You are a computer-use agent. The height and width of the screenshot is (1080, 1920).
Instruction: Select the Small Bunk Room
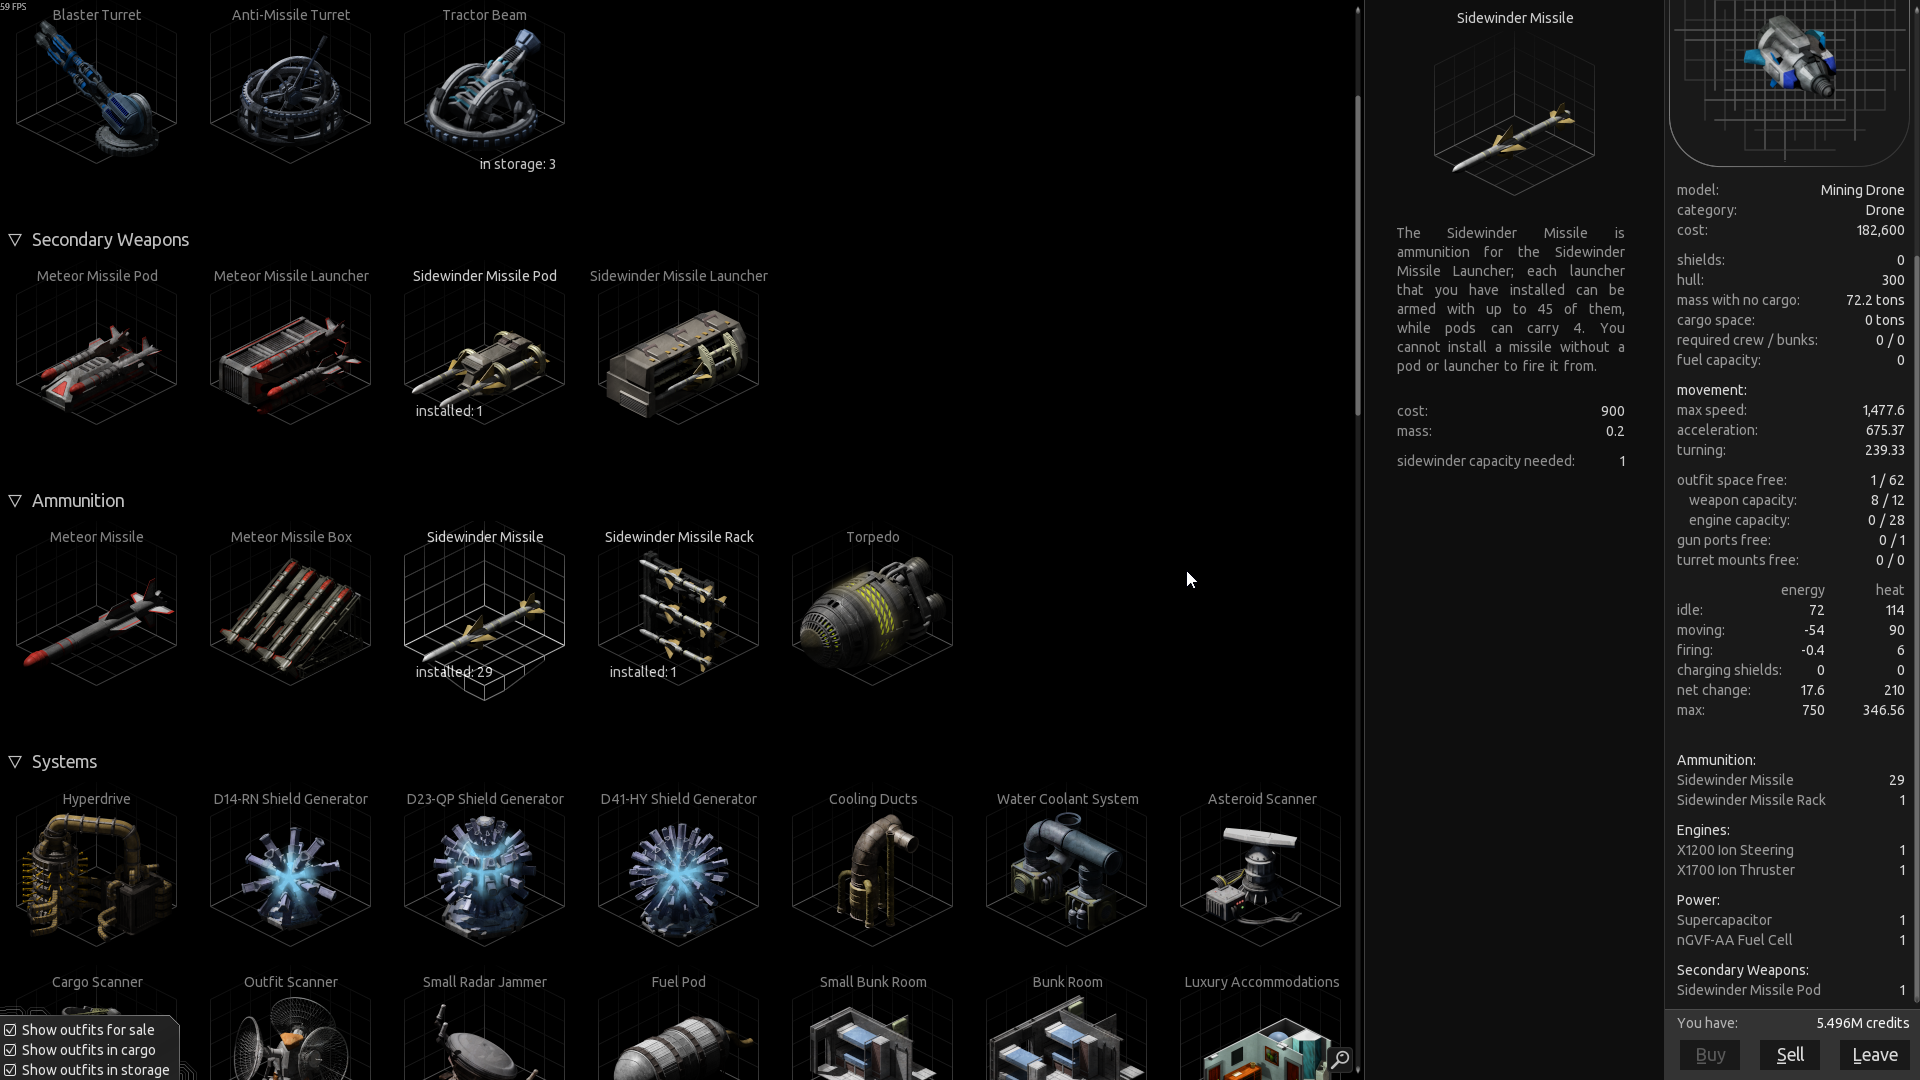(x=873, y=1027)
